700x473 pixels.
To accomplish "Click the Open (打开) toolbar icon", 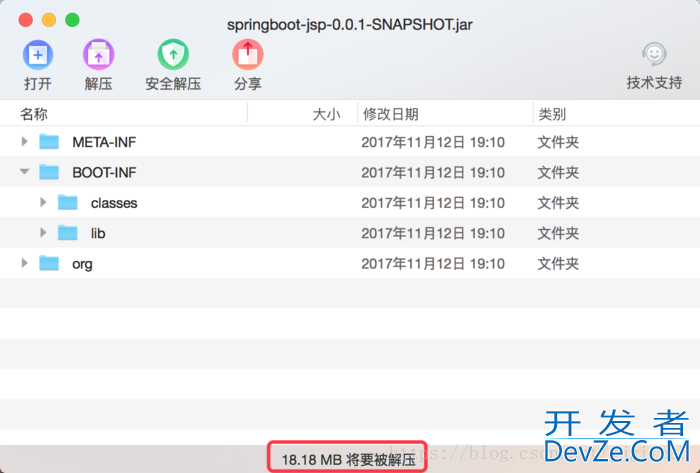I will point(38,55).
